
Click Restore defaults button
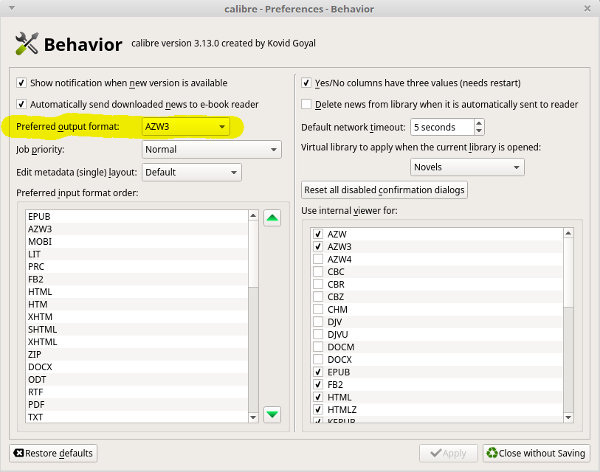(x=53, y=453)
